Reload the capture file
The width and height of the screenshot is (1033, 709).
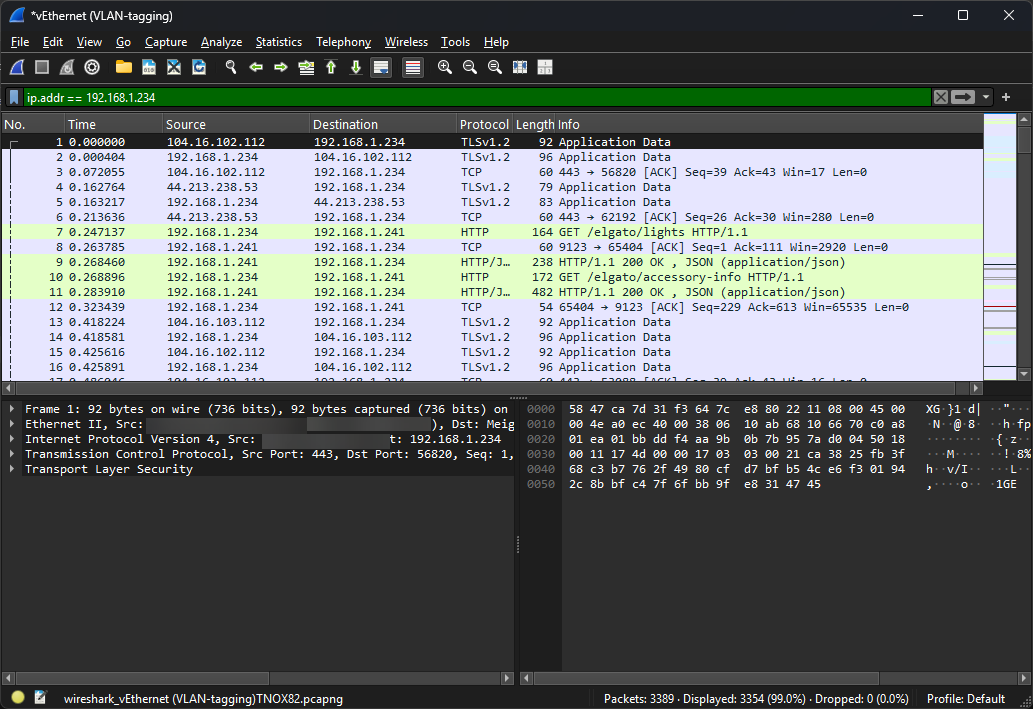199,67
